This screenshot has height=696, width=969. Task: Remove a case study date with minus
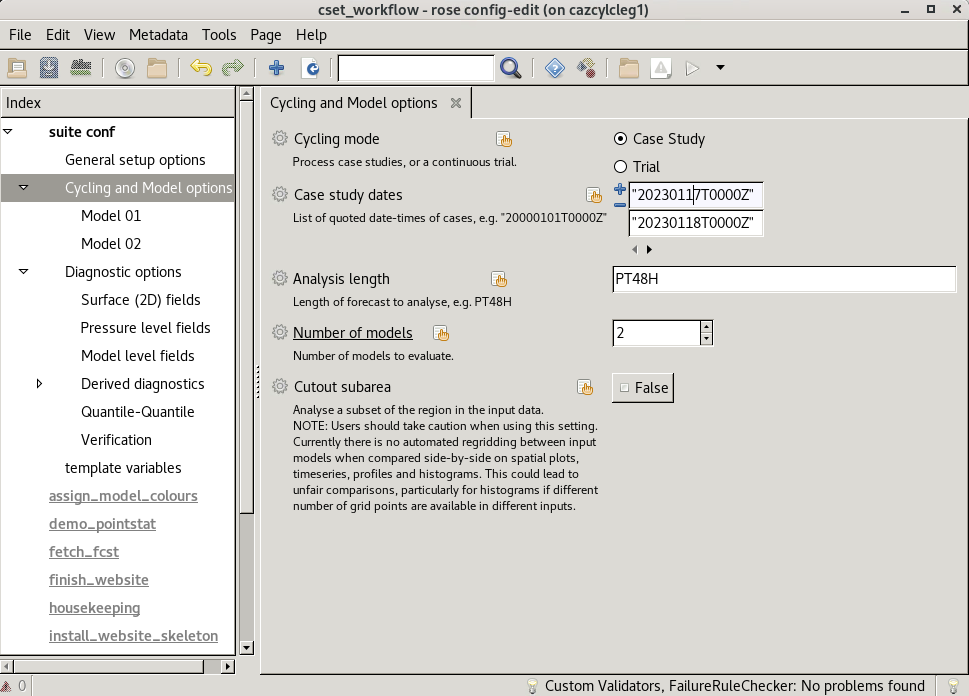[620, 205]
